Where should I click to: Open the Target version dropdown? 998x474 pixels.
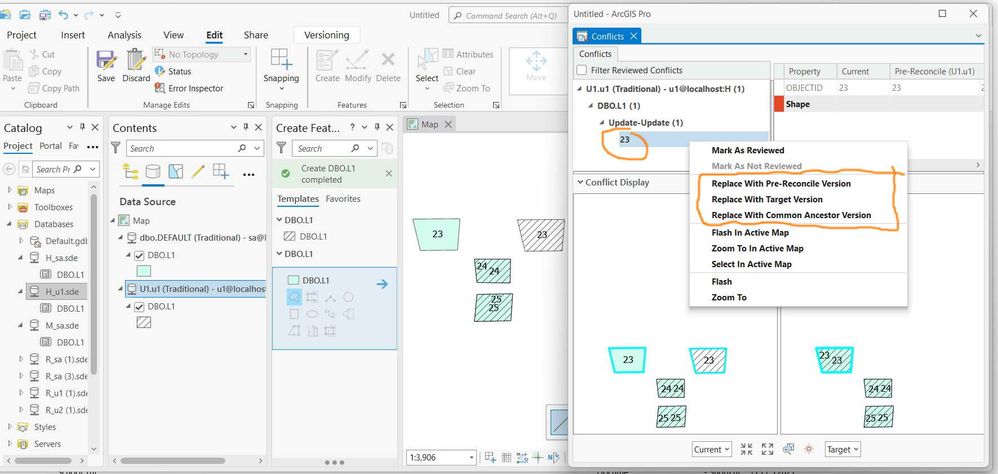click(x=843, y=449)
